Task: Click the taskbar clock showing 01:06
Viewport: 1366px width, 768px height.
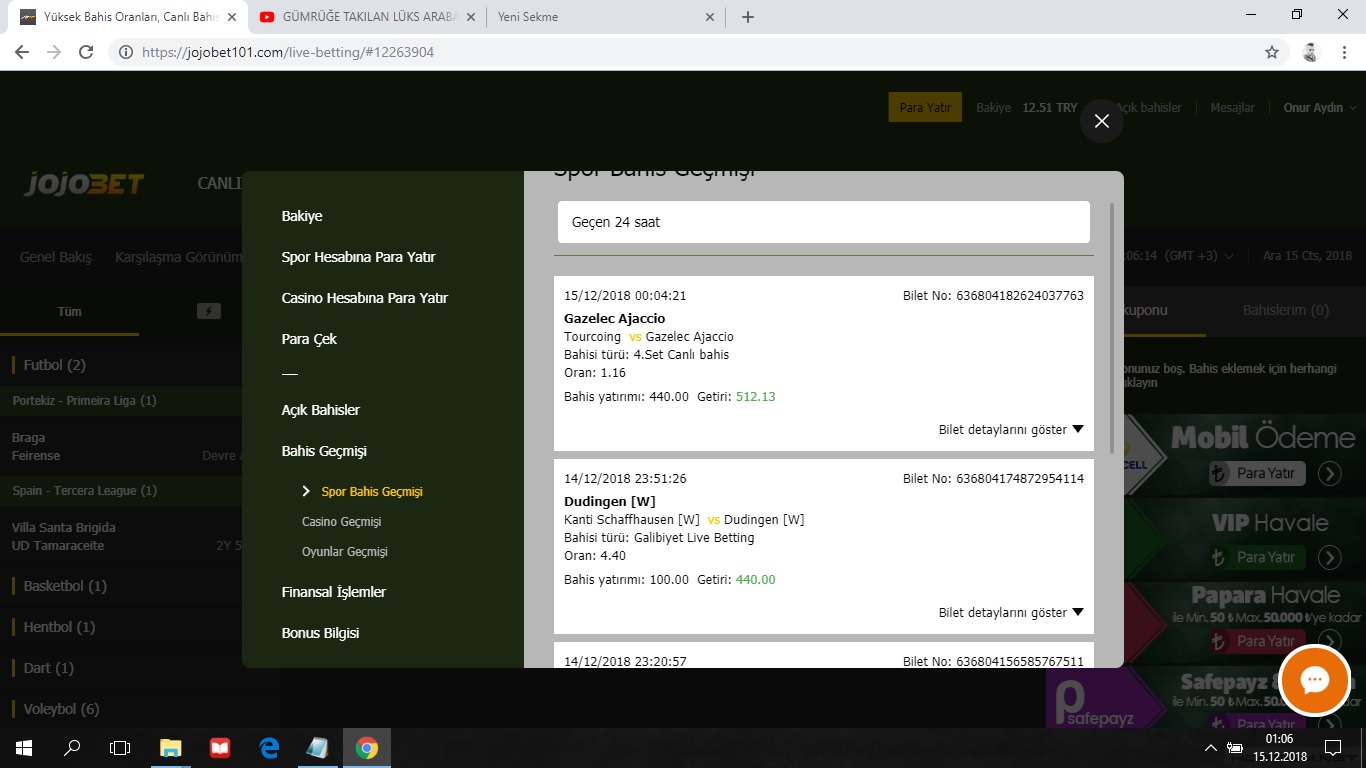Action: [1280, 747]
